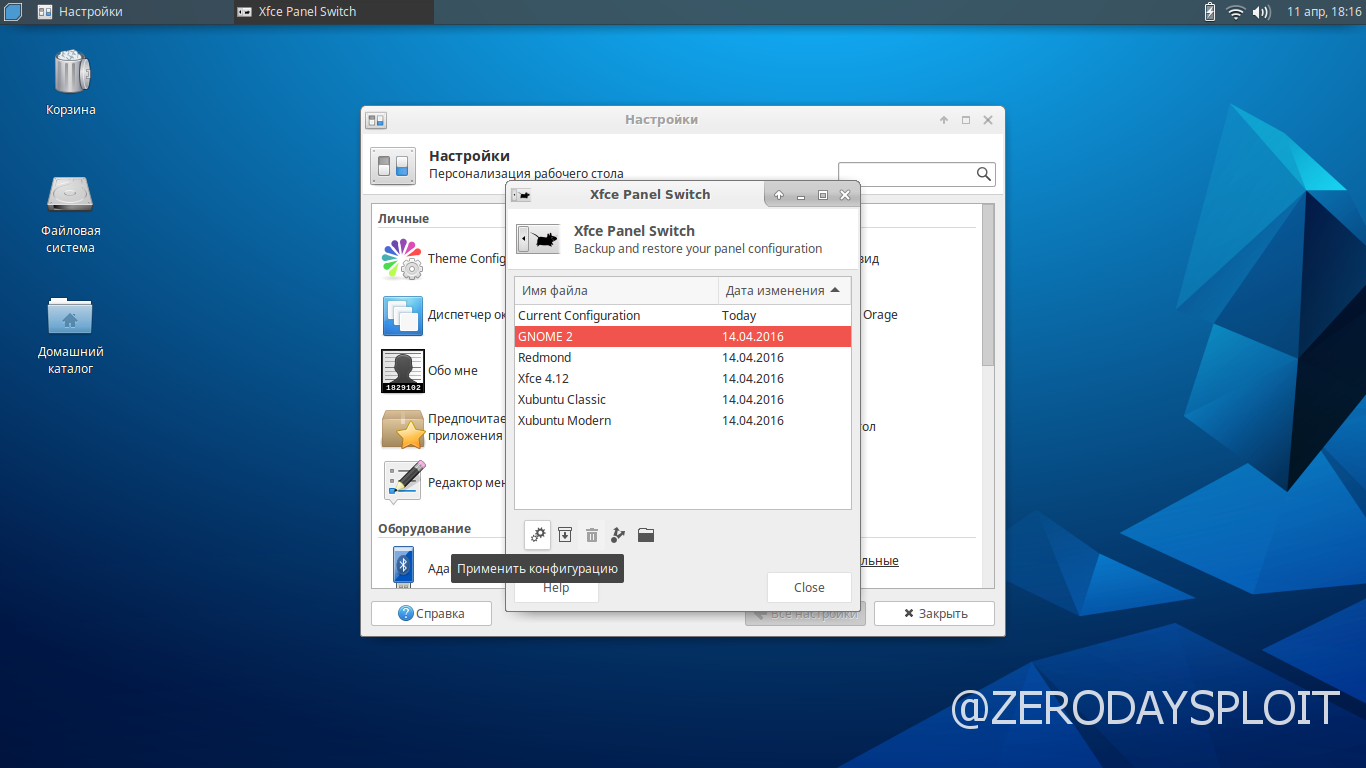Screen dimensions: 1366x768
Task: Select the Xubuntu Classic configuration row
Action: tap(682, 400)
